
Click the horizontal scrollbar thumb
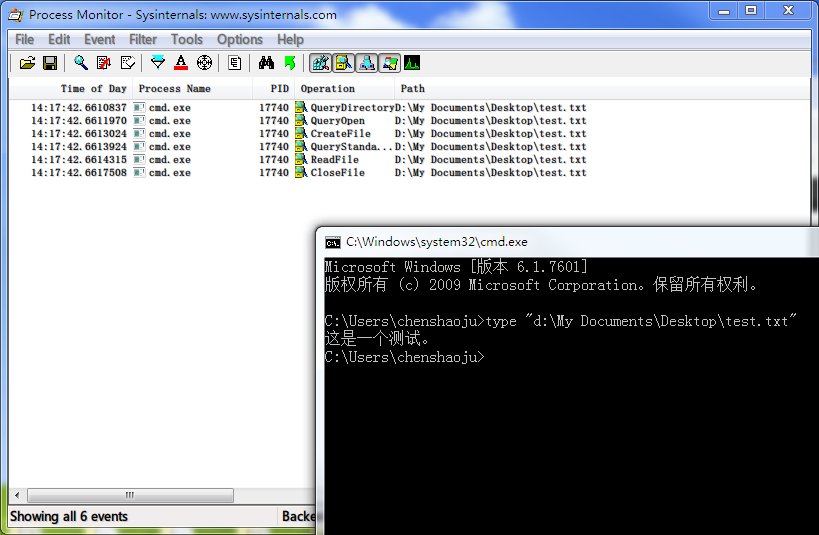click(x=130, y=495)
